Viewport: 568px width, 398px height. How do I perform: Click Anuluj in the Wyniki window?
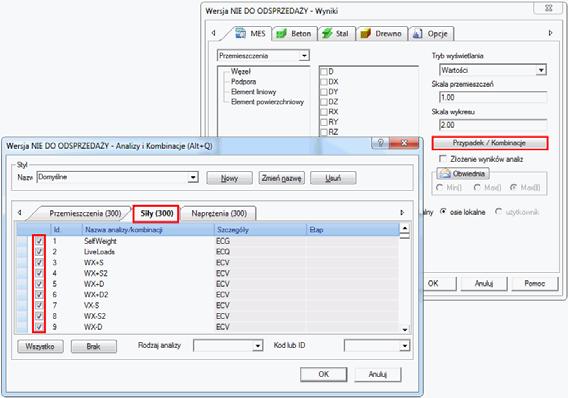tap(484, 284)
